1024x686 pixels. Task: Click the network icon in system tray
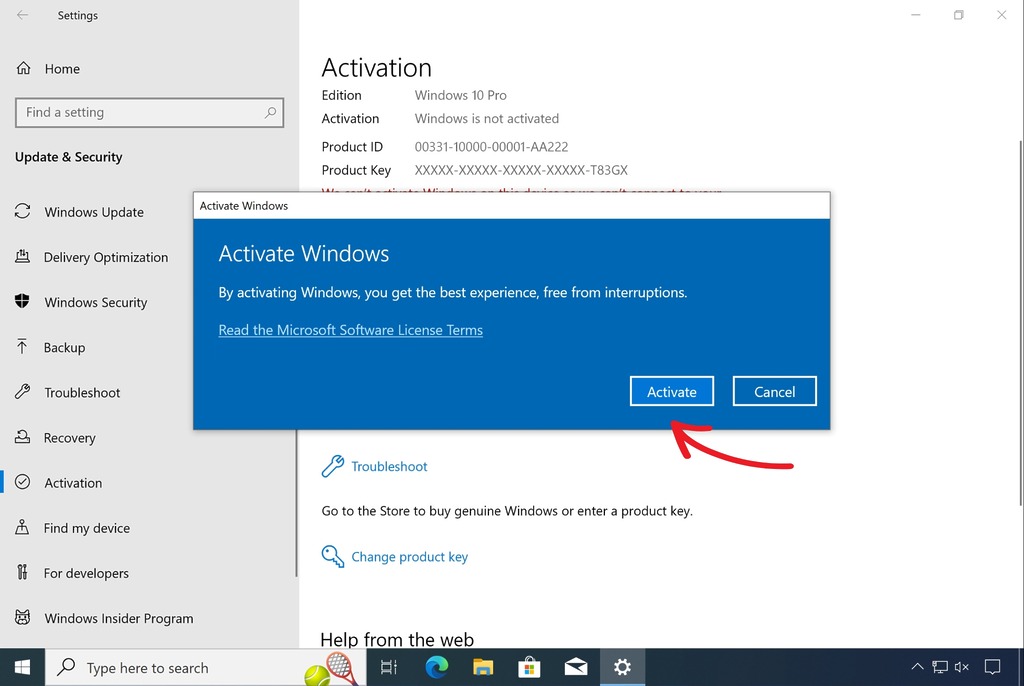940,667
